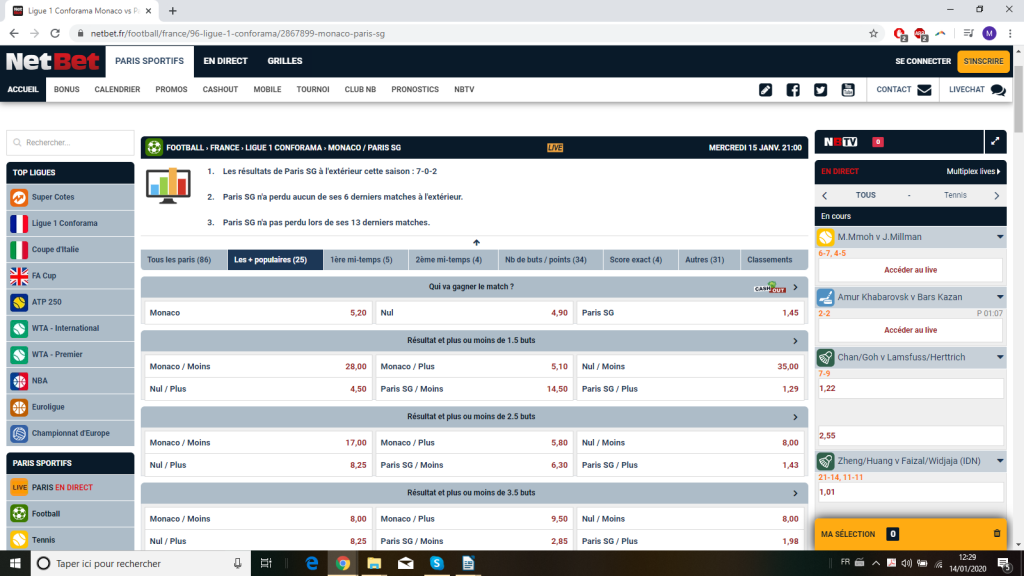Click the football icon in breadcrumb bar
1024x576 pixels.
(x=154, y=148)
